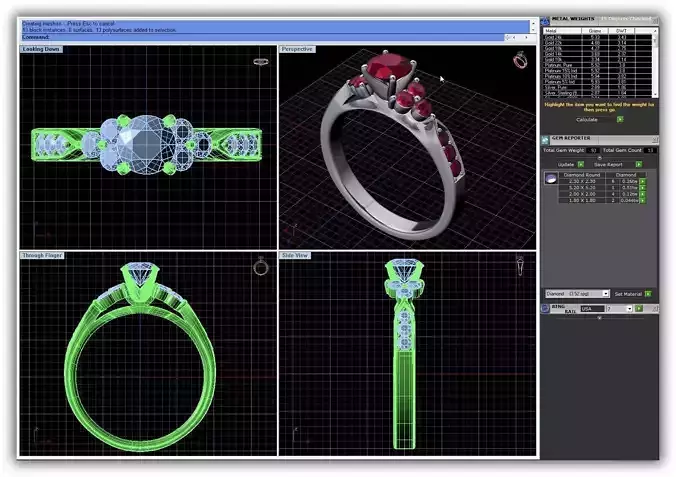Viewport: 676px width, 477px height.
Task: Click the Total Gem Count value field
Action: click(650, 150)
